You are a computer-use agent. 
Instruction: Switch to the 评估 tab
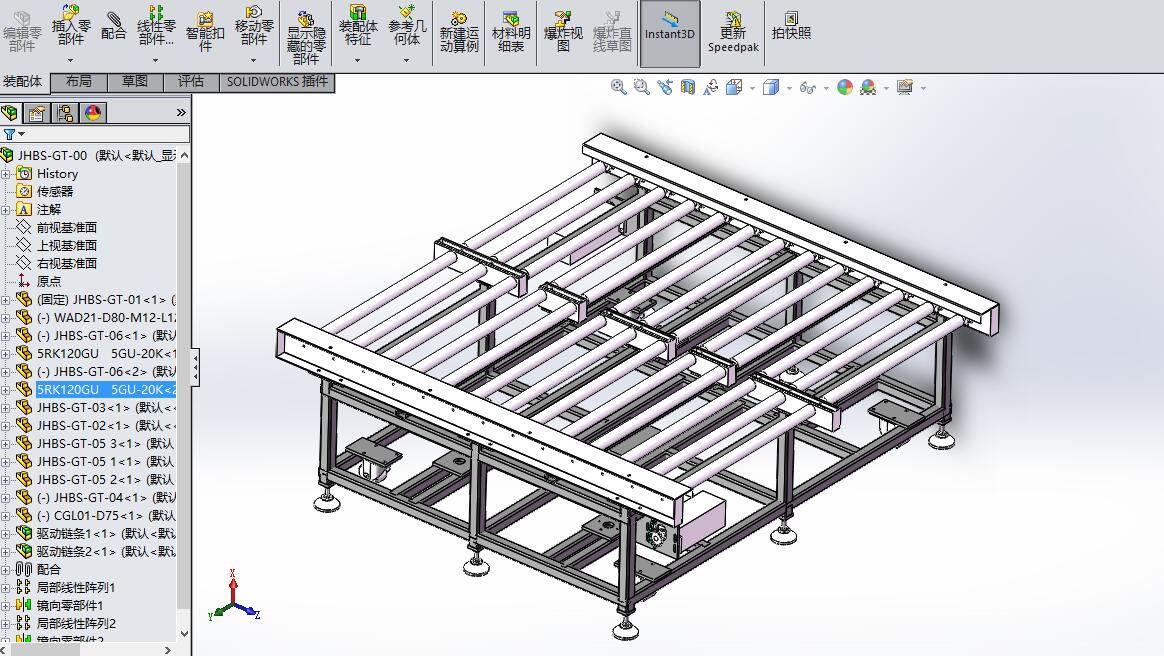[x=191, y=82]
